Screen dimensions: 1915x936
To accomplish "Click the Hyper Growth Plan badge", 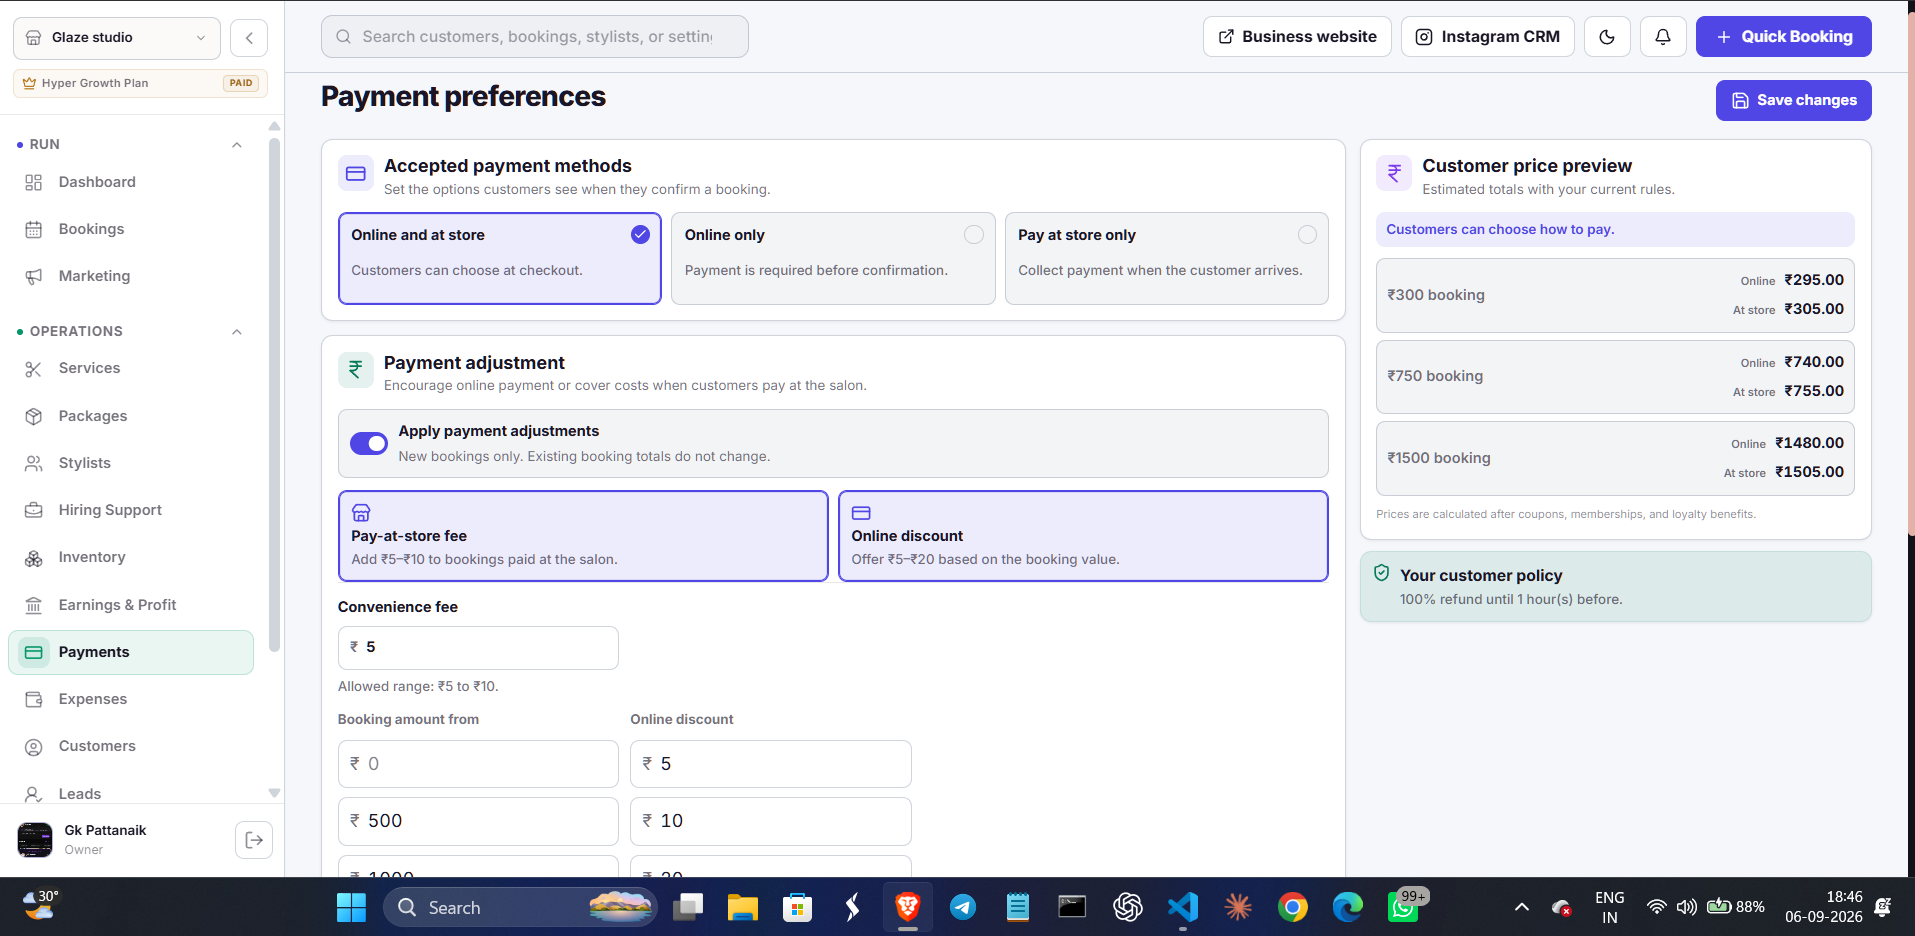I will pyautogui.click(x=141, y=83).
